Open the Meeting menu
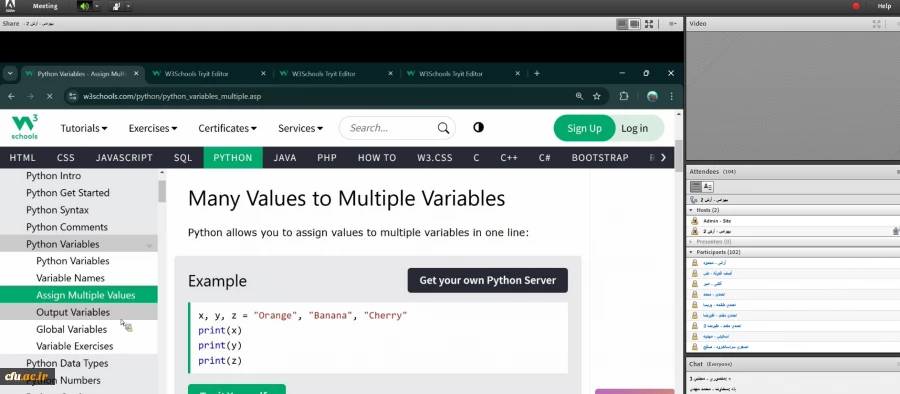900x394 pixels. 45,6
